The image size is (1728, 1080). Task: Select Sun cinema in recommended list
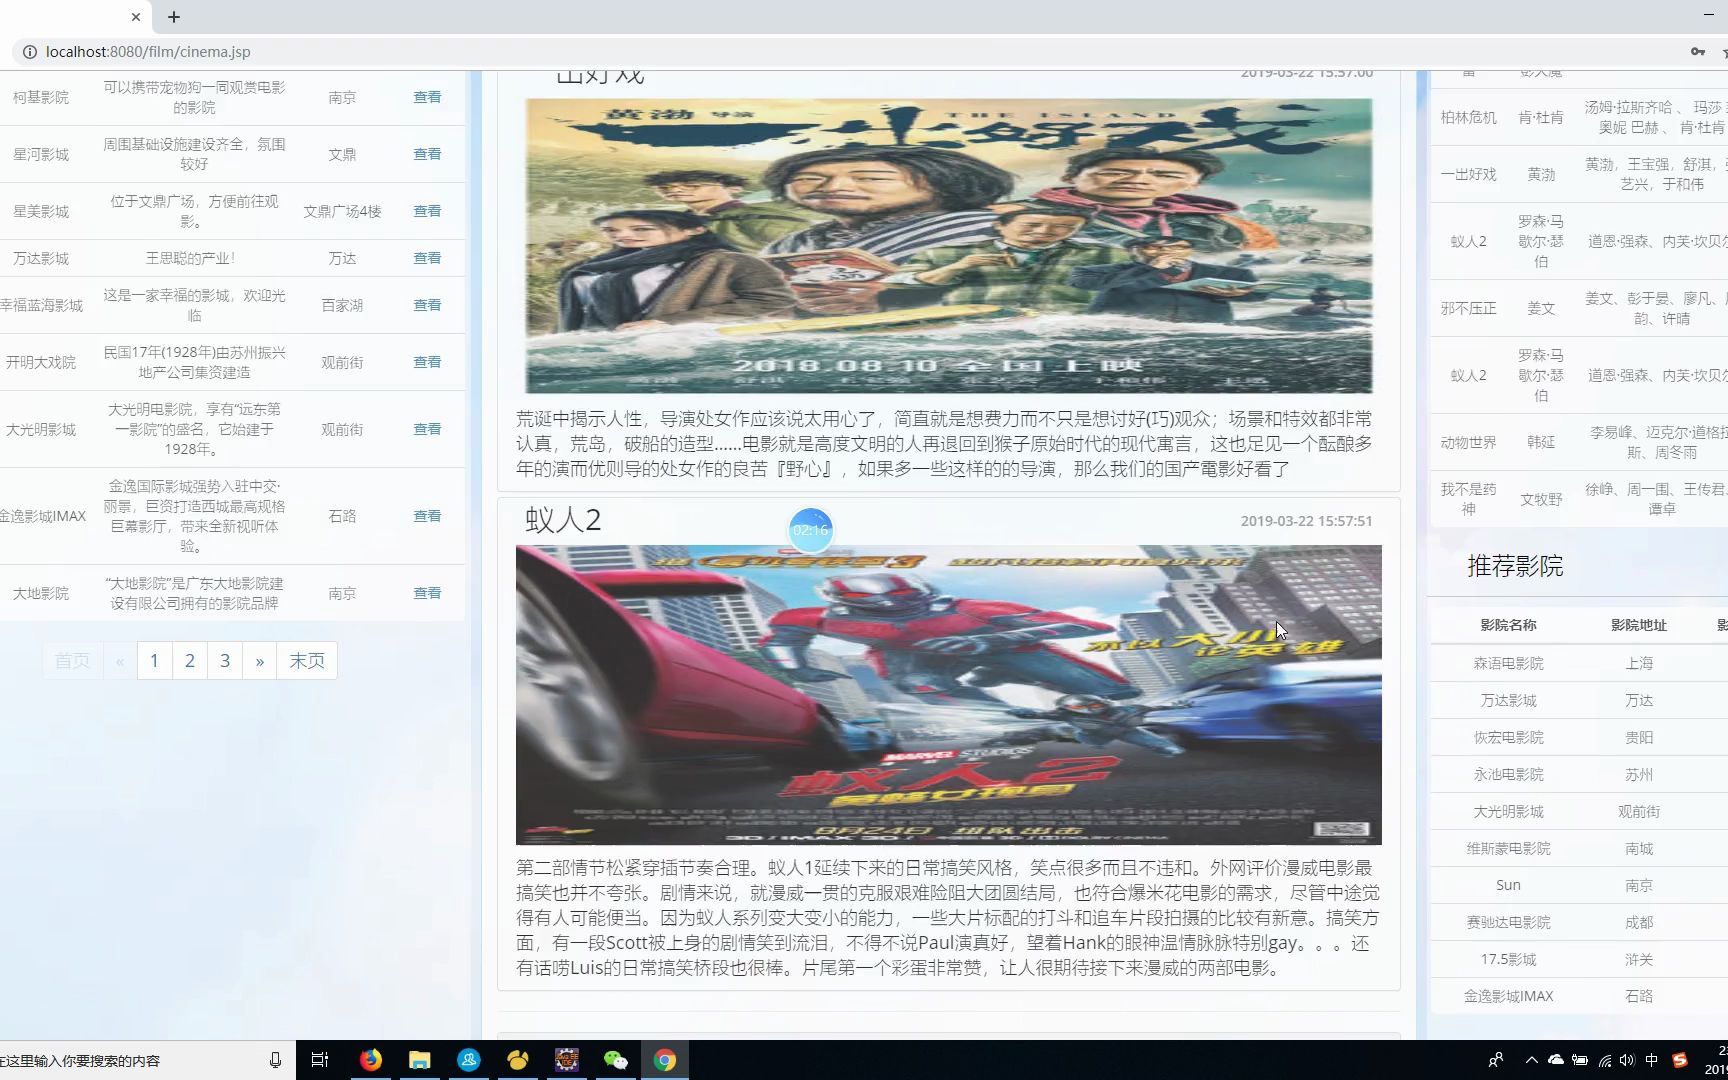(1508, 885)
